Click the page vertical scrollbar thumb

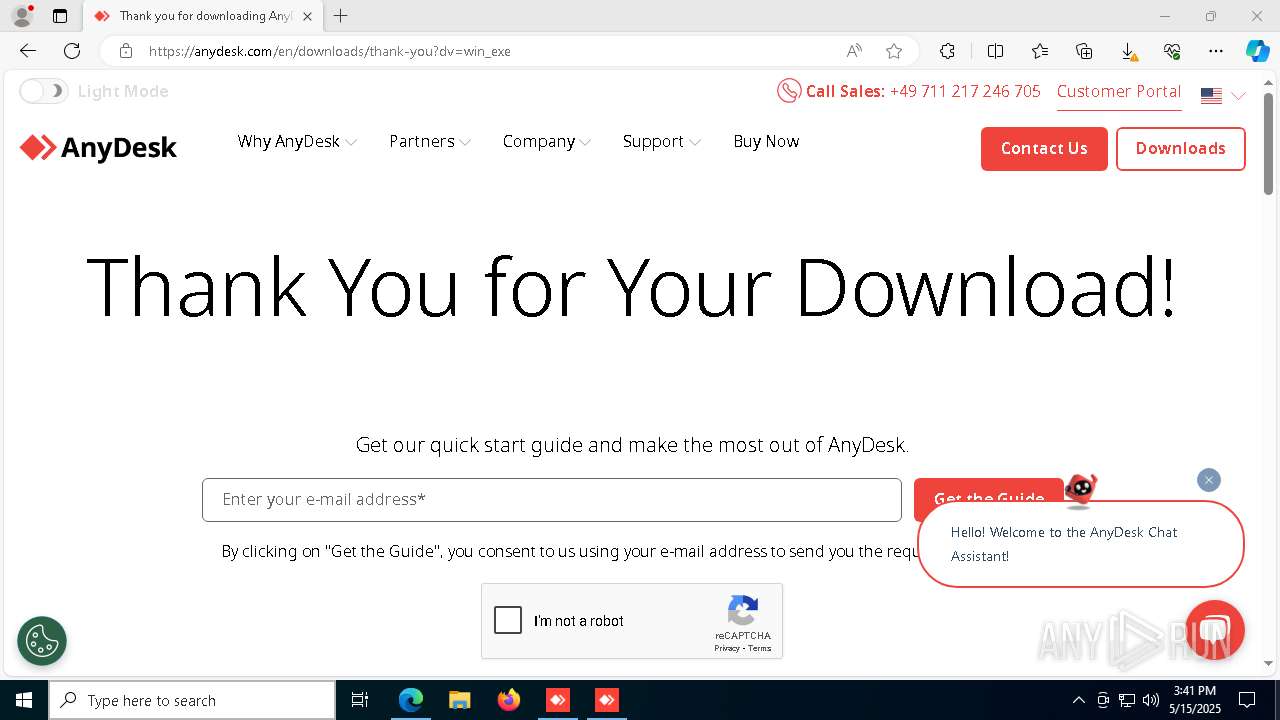pos(1269,143)
